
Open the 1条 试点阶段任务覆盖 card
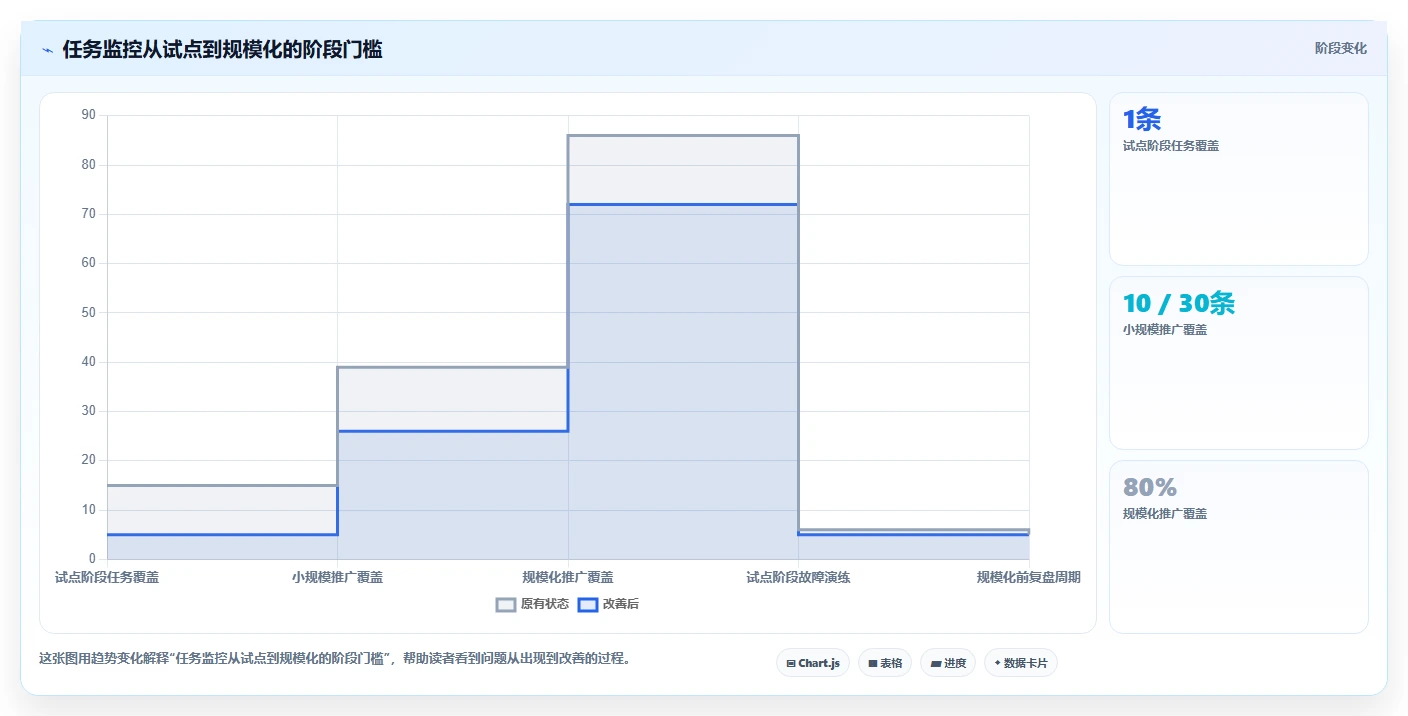pos(1238,179)
